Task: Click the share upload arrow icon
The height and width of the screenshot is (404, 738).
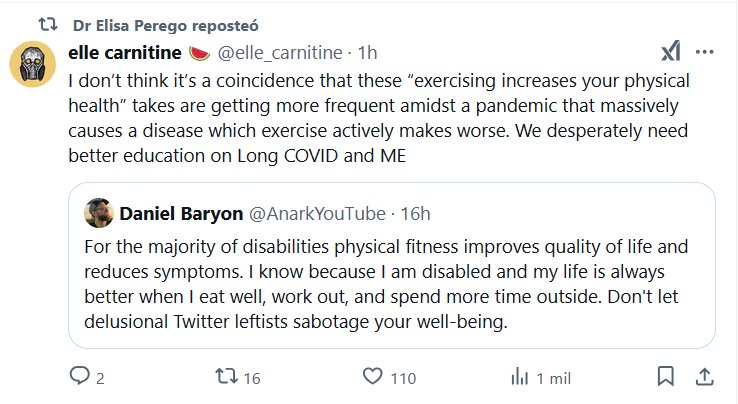Action: point(703,377)
